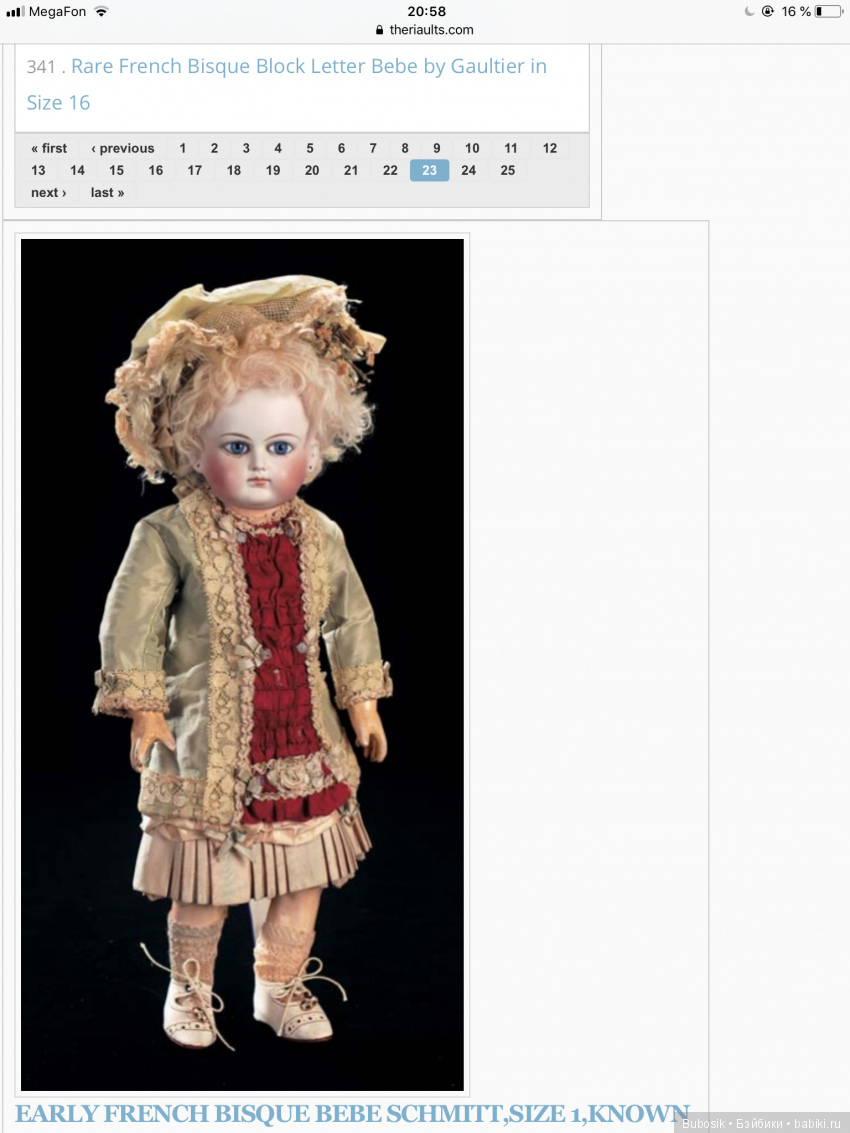Open pagination page 9
Image resolution: width=850 pixels, height=1133 pixels.
click(437, 148)
